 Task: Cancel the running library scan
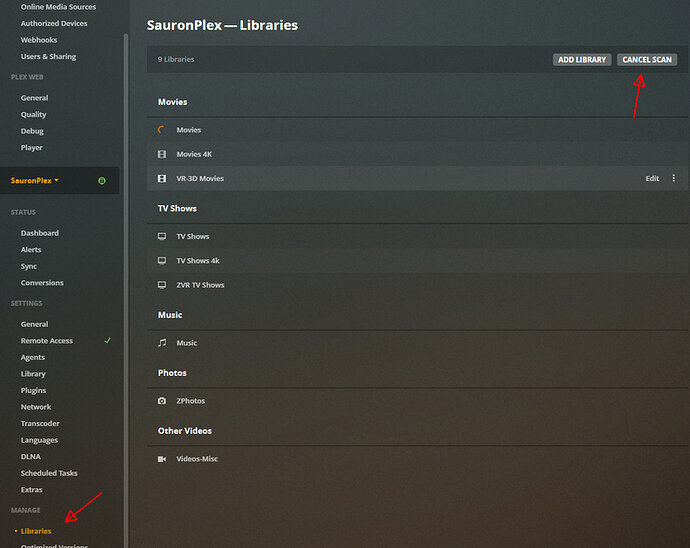click(647, 59)
